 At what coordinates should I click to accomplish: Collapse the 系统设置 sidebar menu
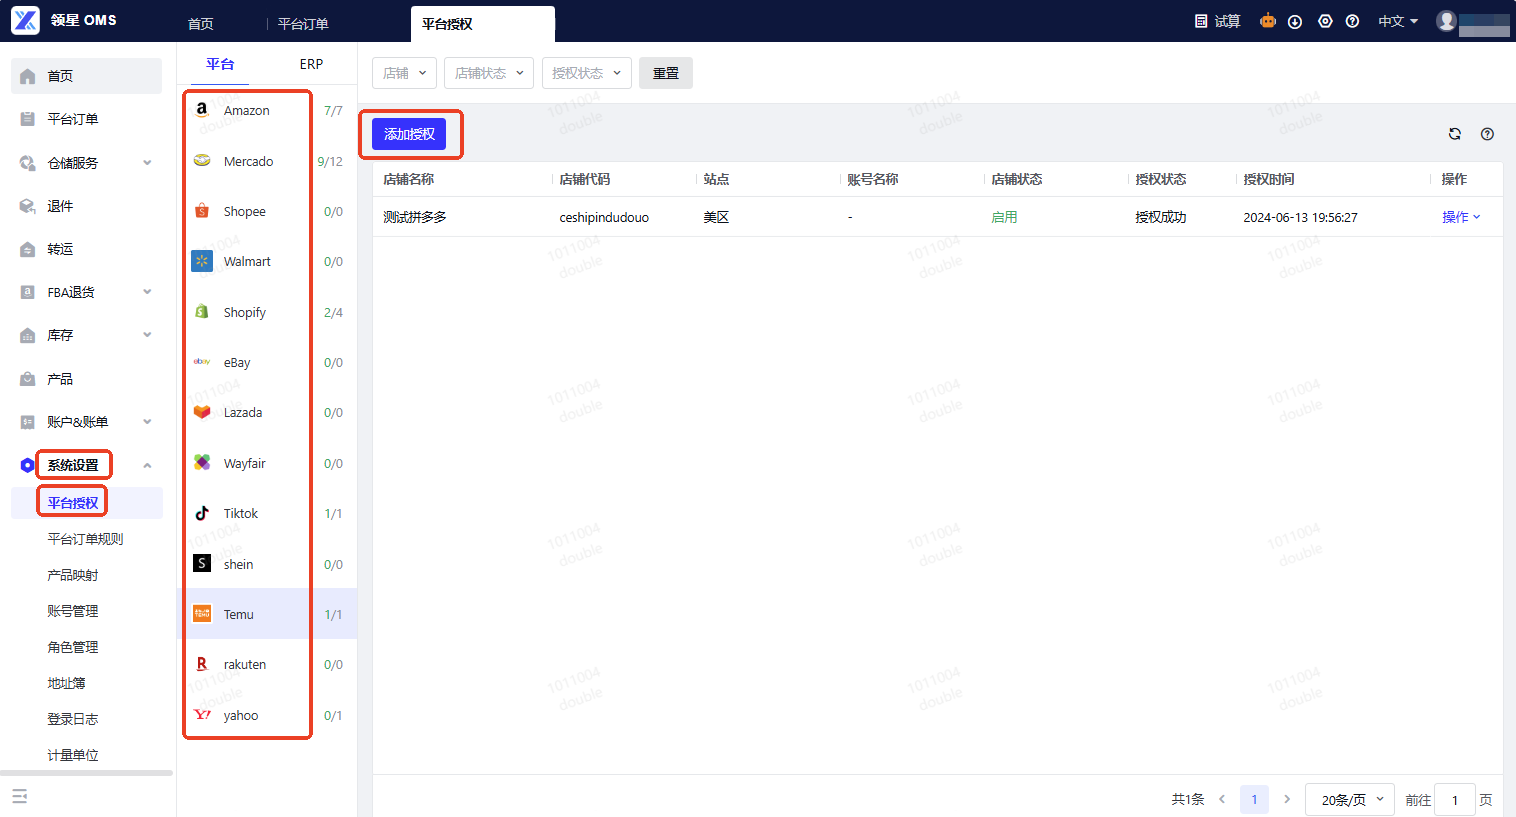[147, 465]
